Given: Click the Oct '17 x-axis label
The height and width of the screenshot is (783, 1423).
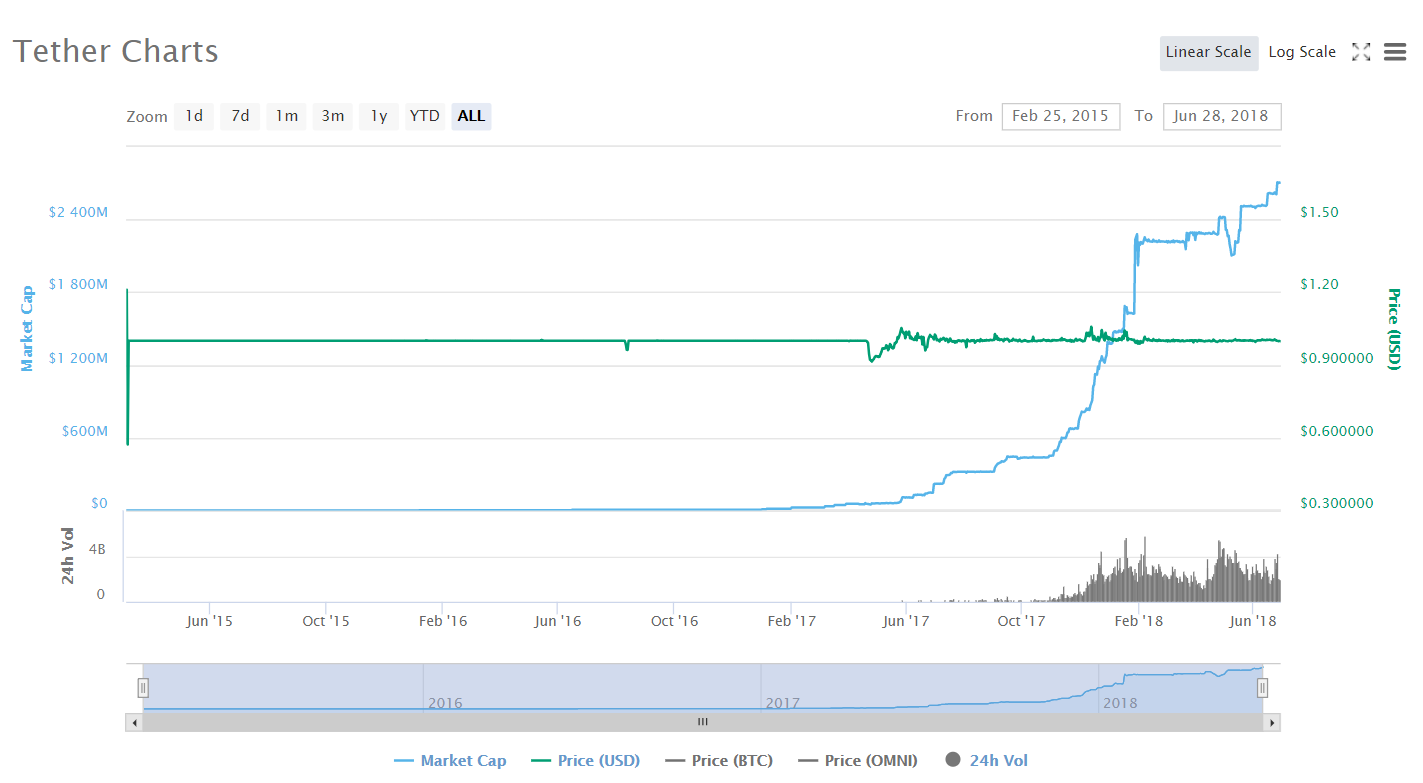Looking at the screenshot, I should [x=1022, y=621].
